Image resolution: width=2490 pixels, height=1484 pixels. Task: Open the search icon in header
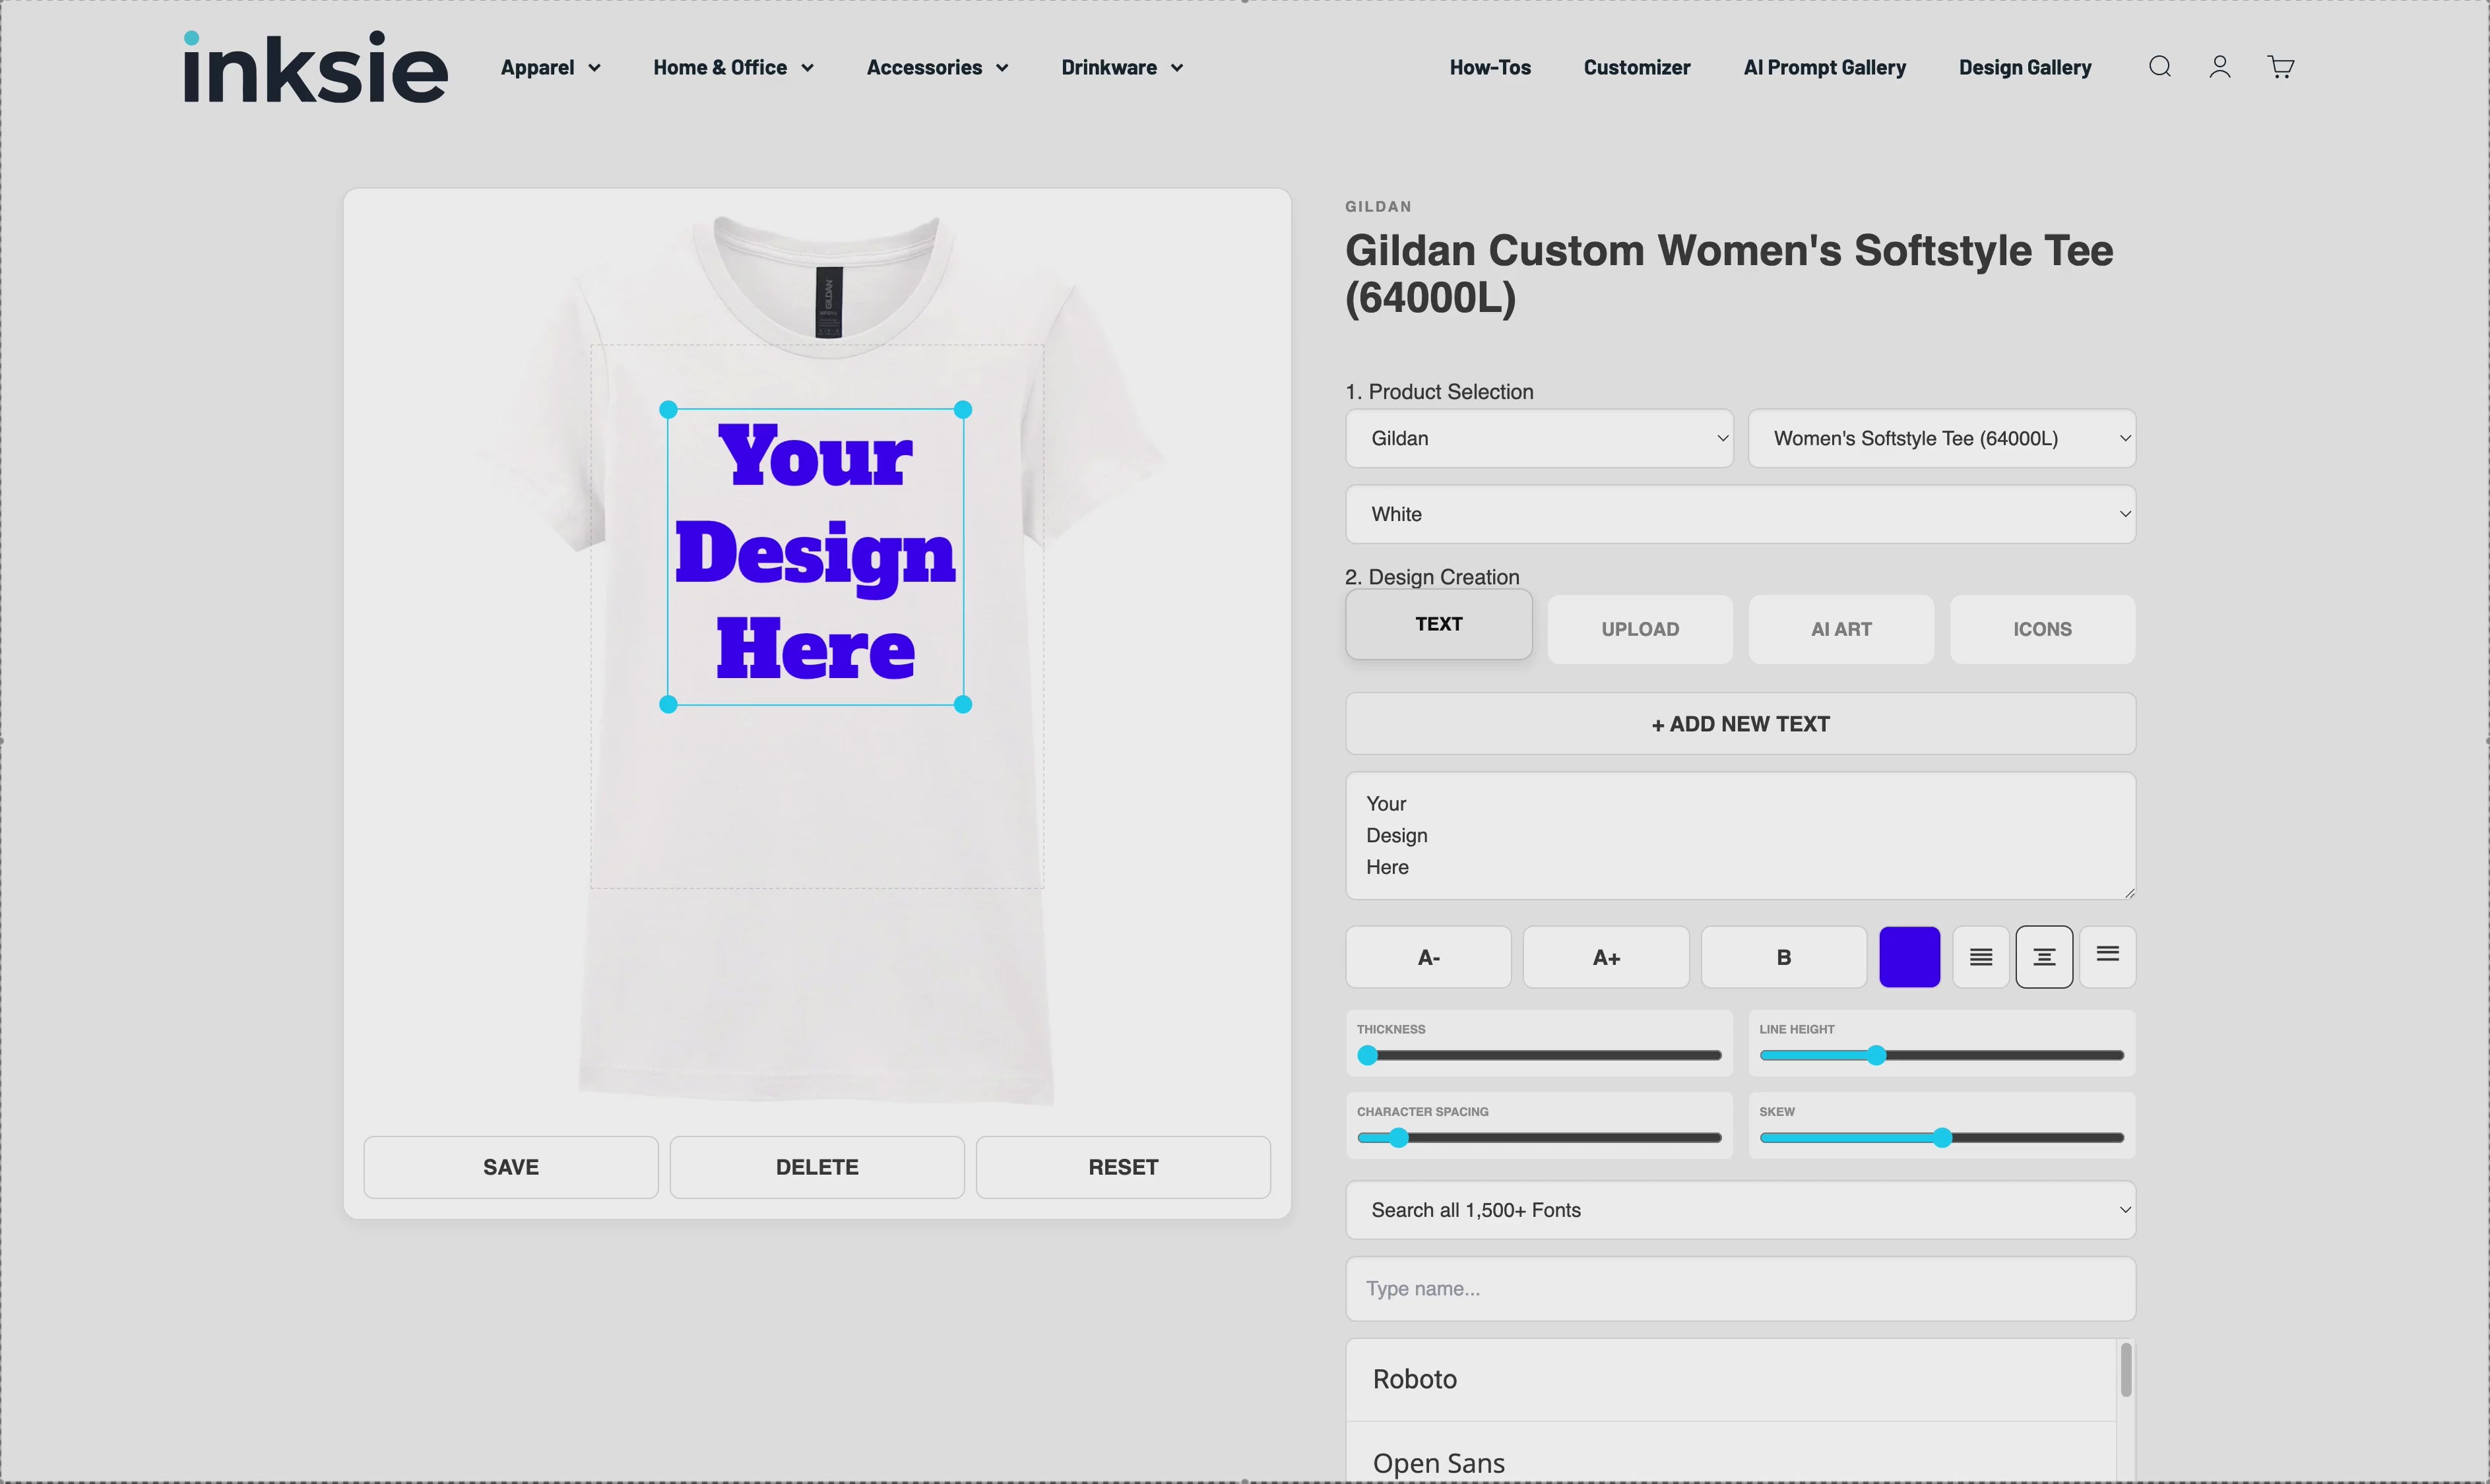[x=2159, y=67]
